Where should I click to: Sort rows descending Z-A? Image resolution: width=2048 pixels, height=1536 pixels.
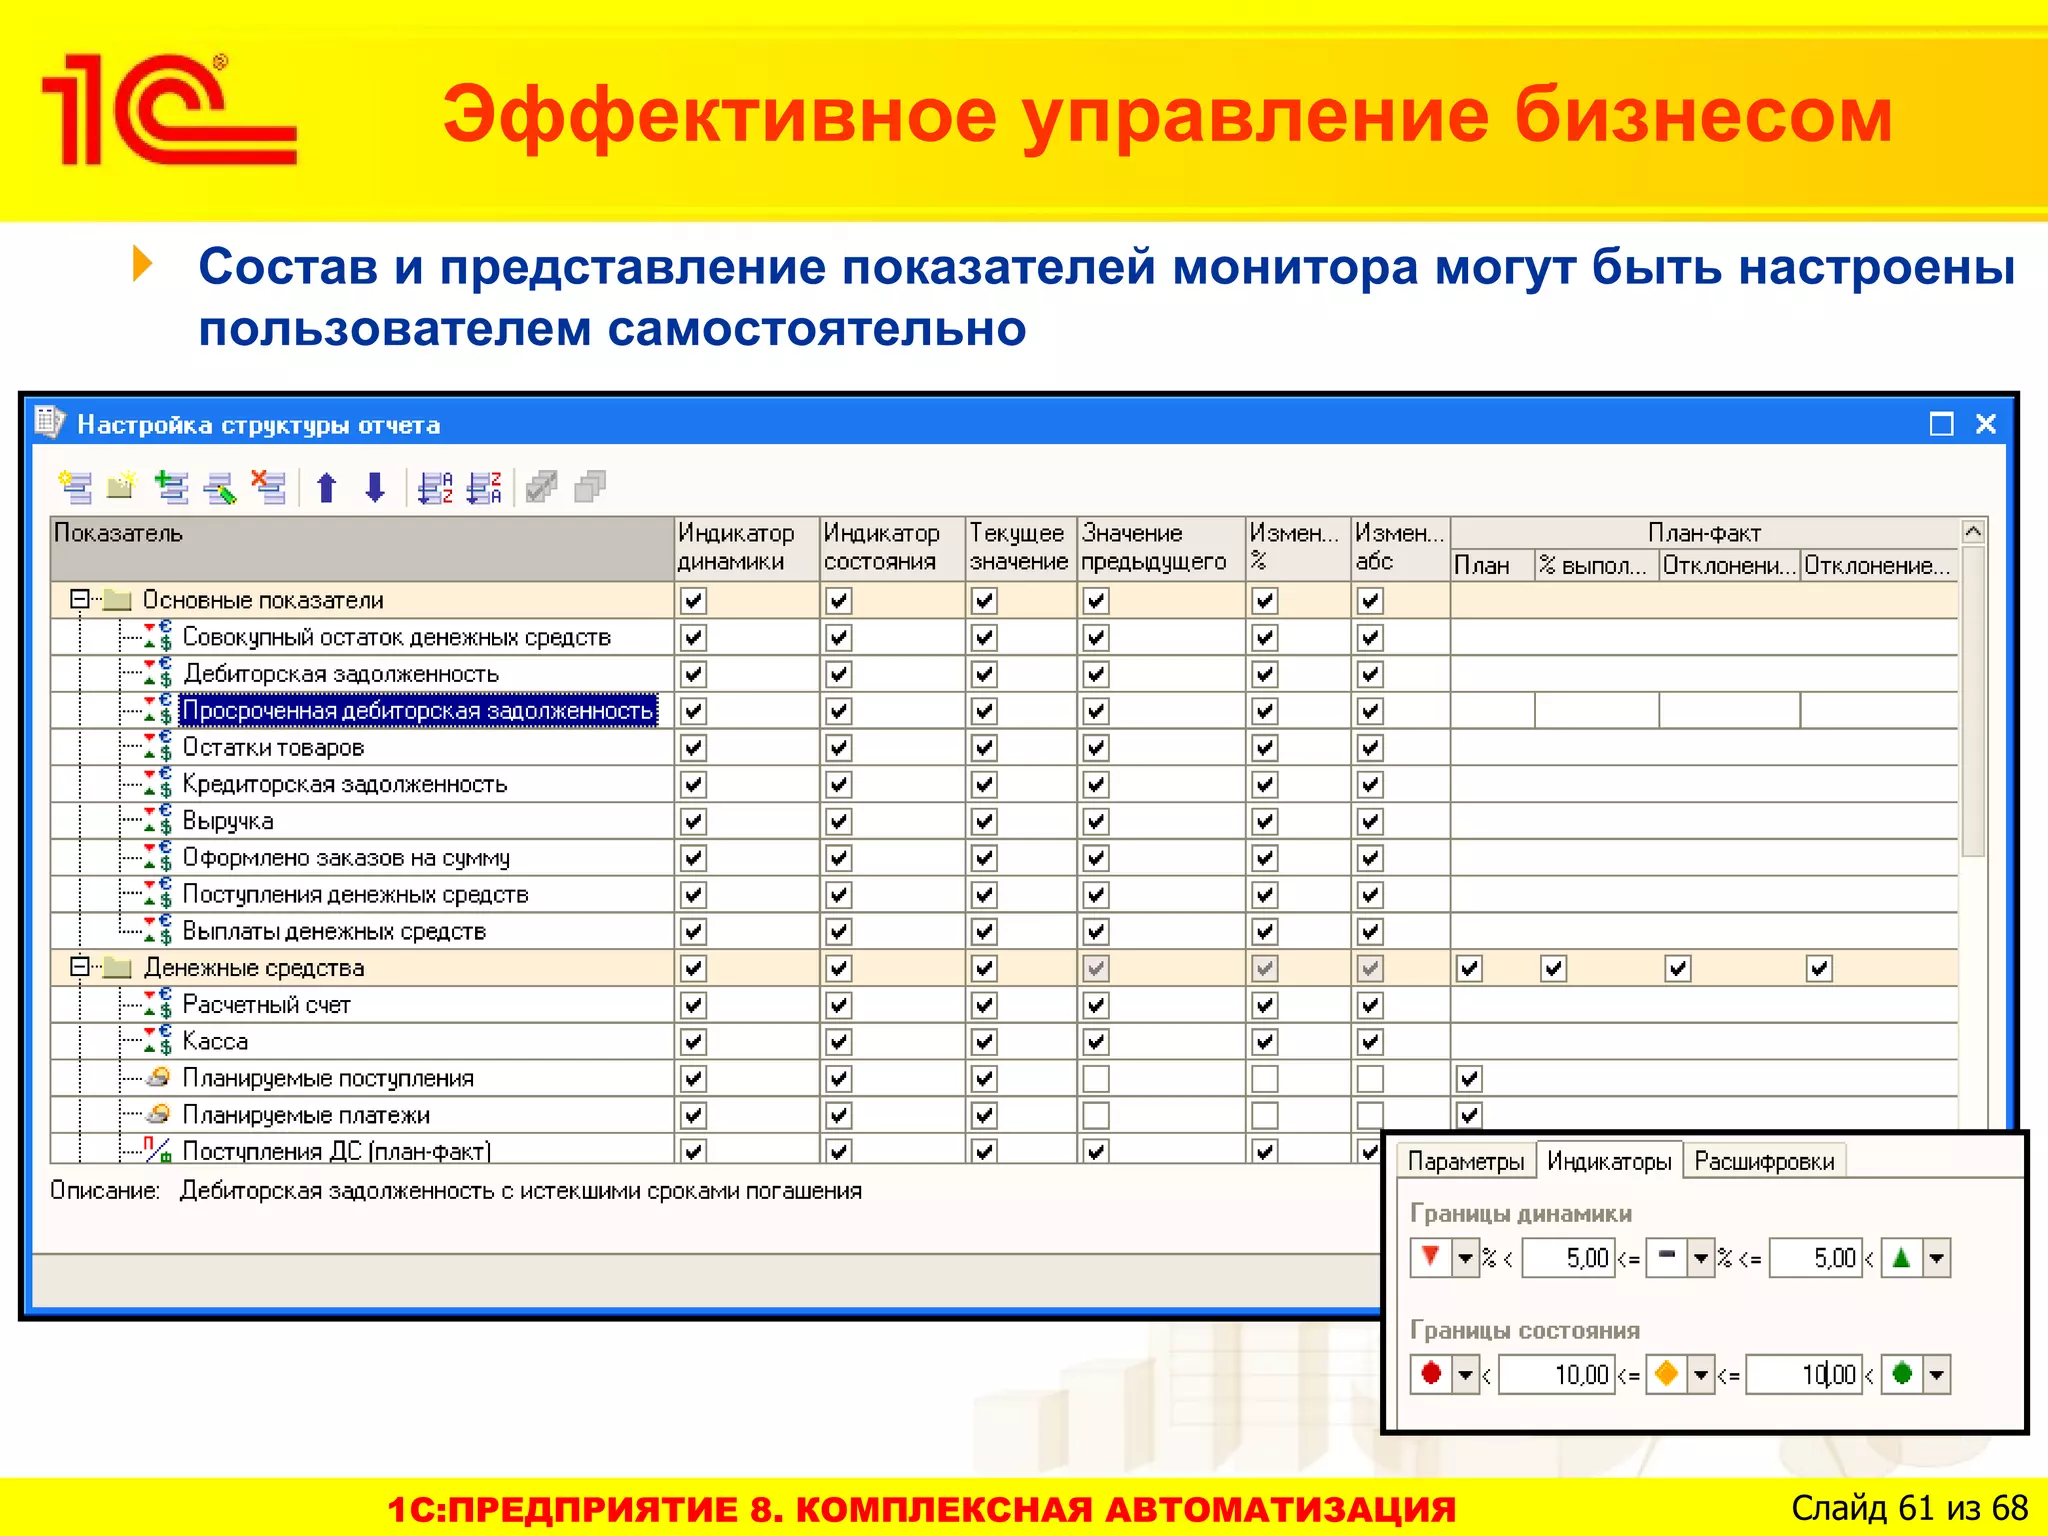click(485, 487)
